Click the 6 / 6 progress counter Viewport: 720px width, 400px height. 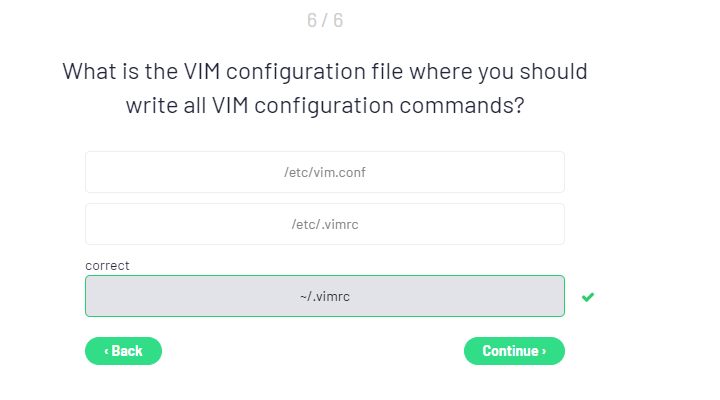[324, 20]
